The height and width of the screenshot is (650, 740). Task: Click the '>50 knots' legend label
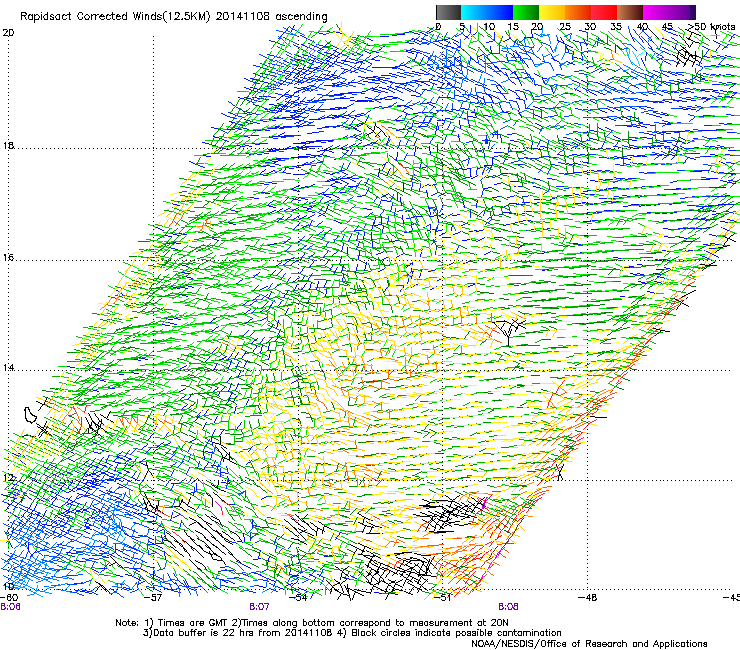click(711, 27)
